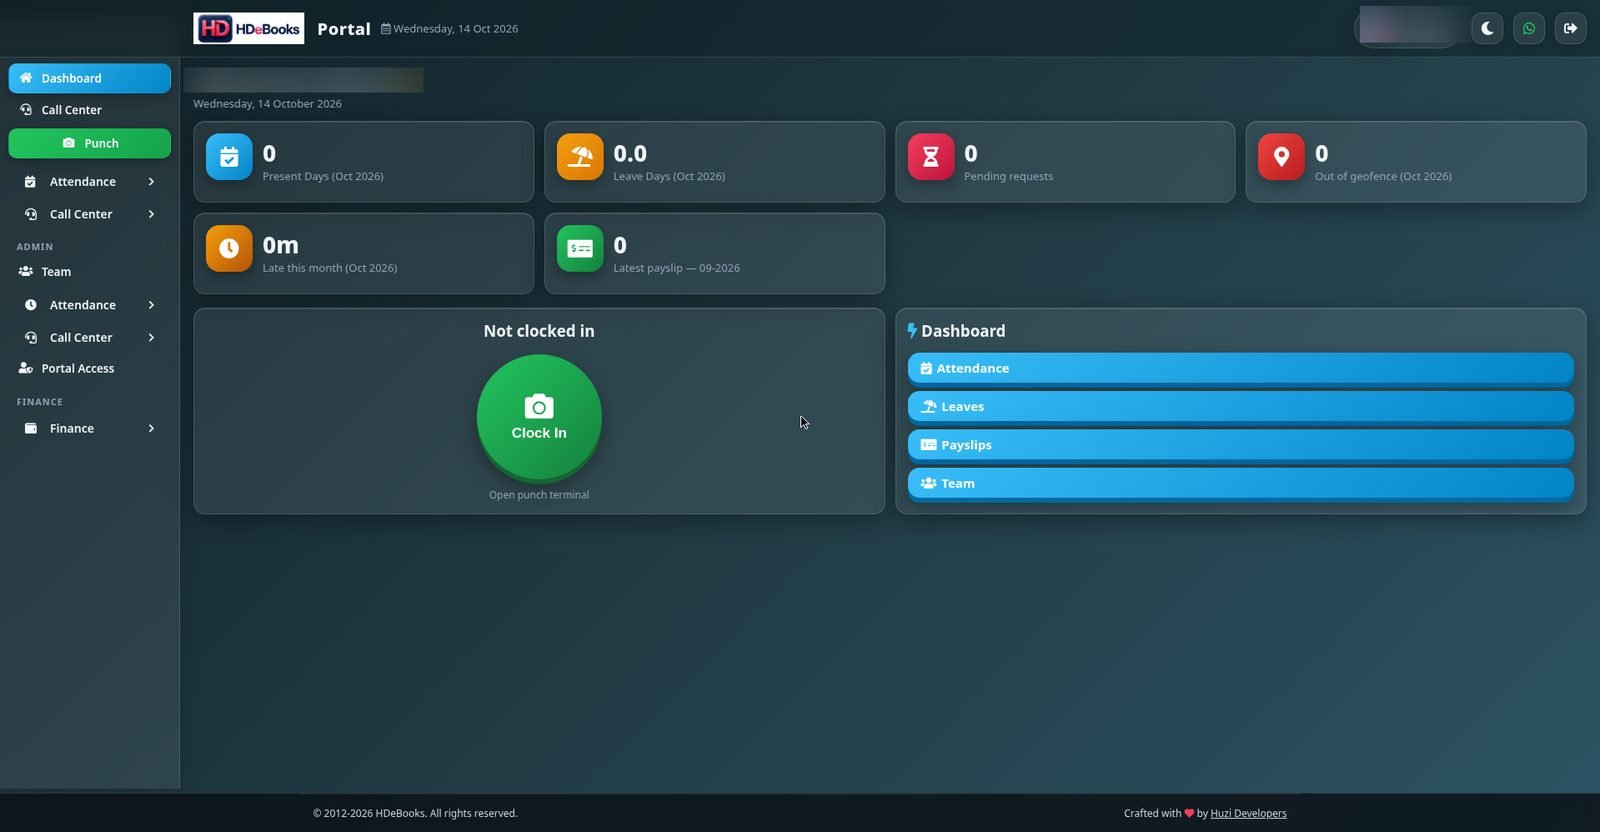Viewport: 1600px width, 832px height.
Task: Click the Present Days calendar icon
Action: tap(229, 157)
